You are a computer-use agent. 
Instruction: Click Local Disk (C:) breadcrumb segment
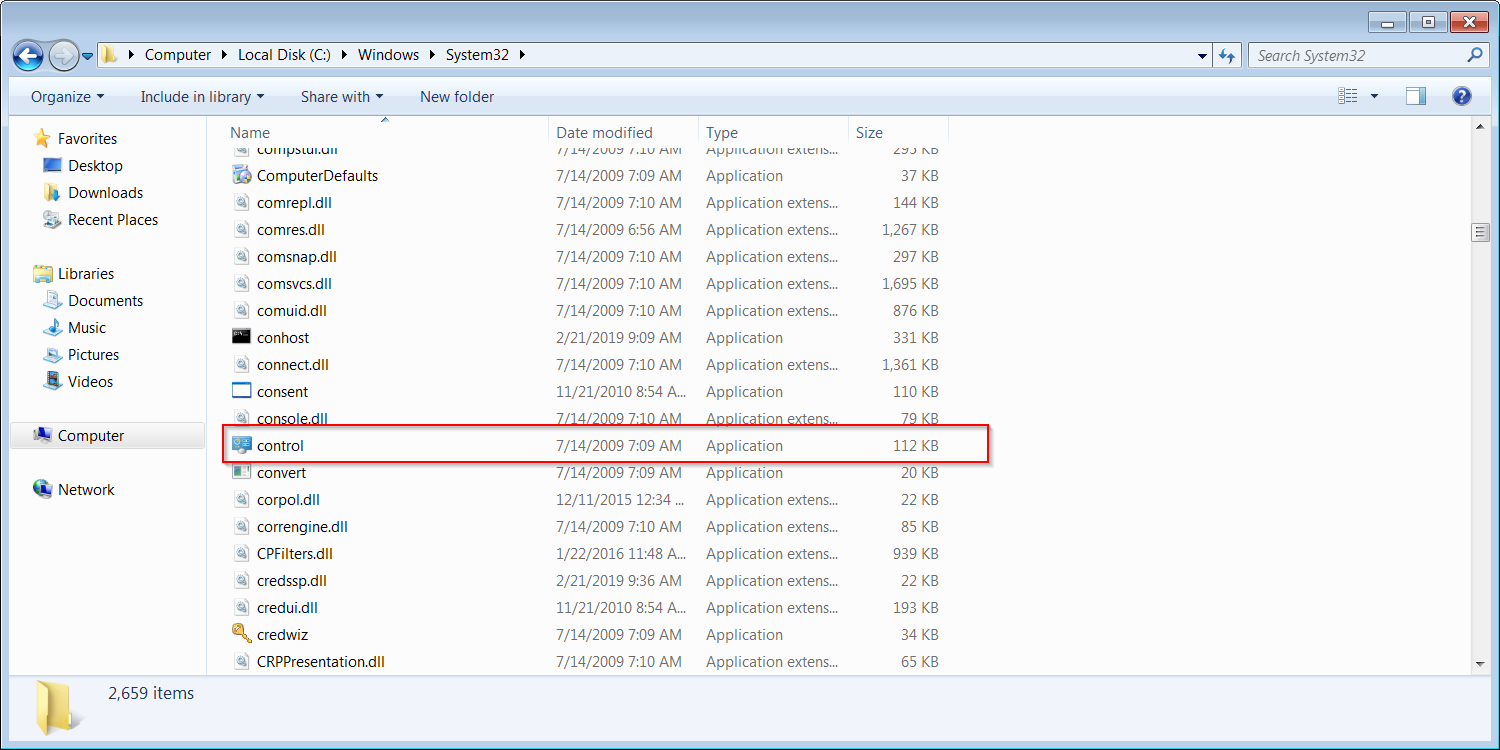[284, 55]
